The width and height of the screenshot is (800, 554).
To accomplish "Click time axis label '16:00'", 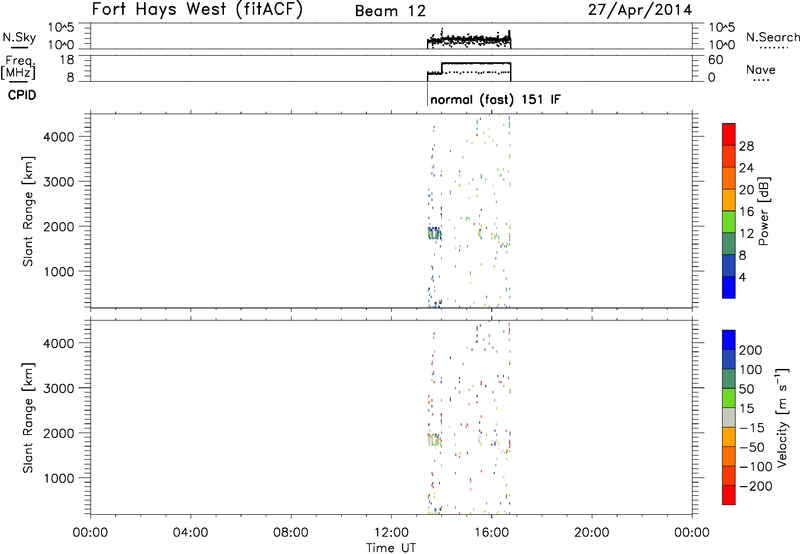I will [x=491, y=533].
